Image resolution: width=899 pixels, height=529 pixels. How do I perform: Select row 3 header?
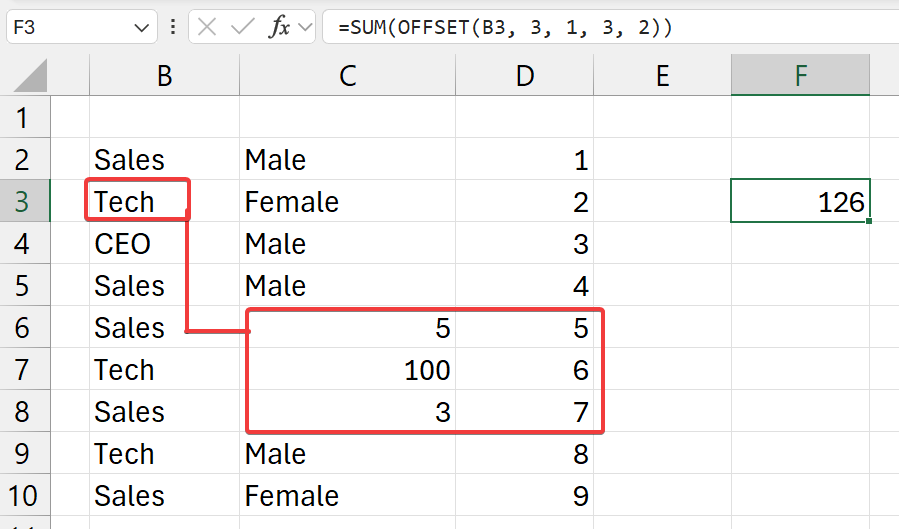(22, 202)
